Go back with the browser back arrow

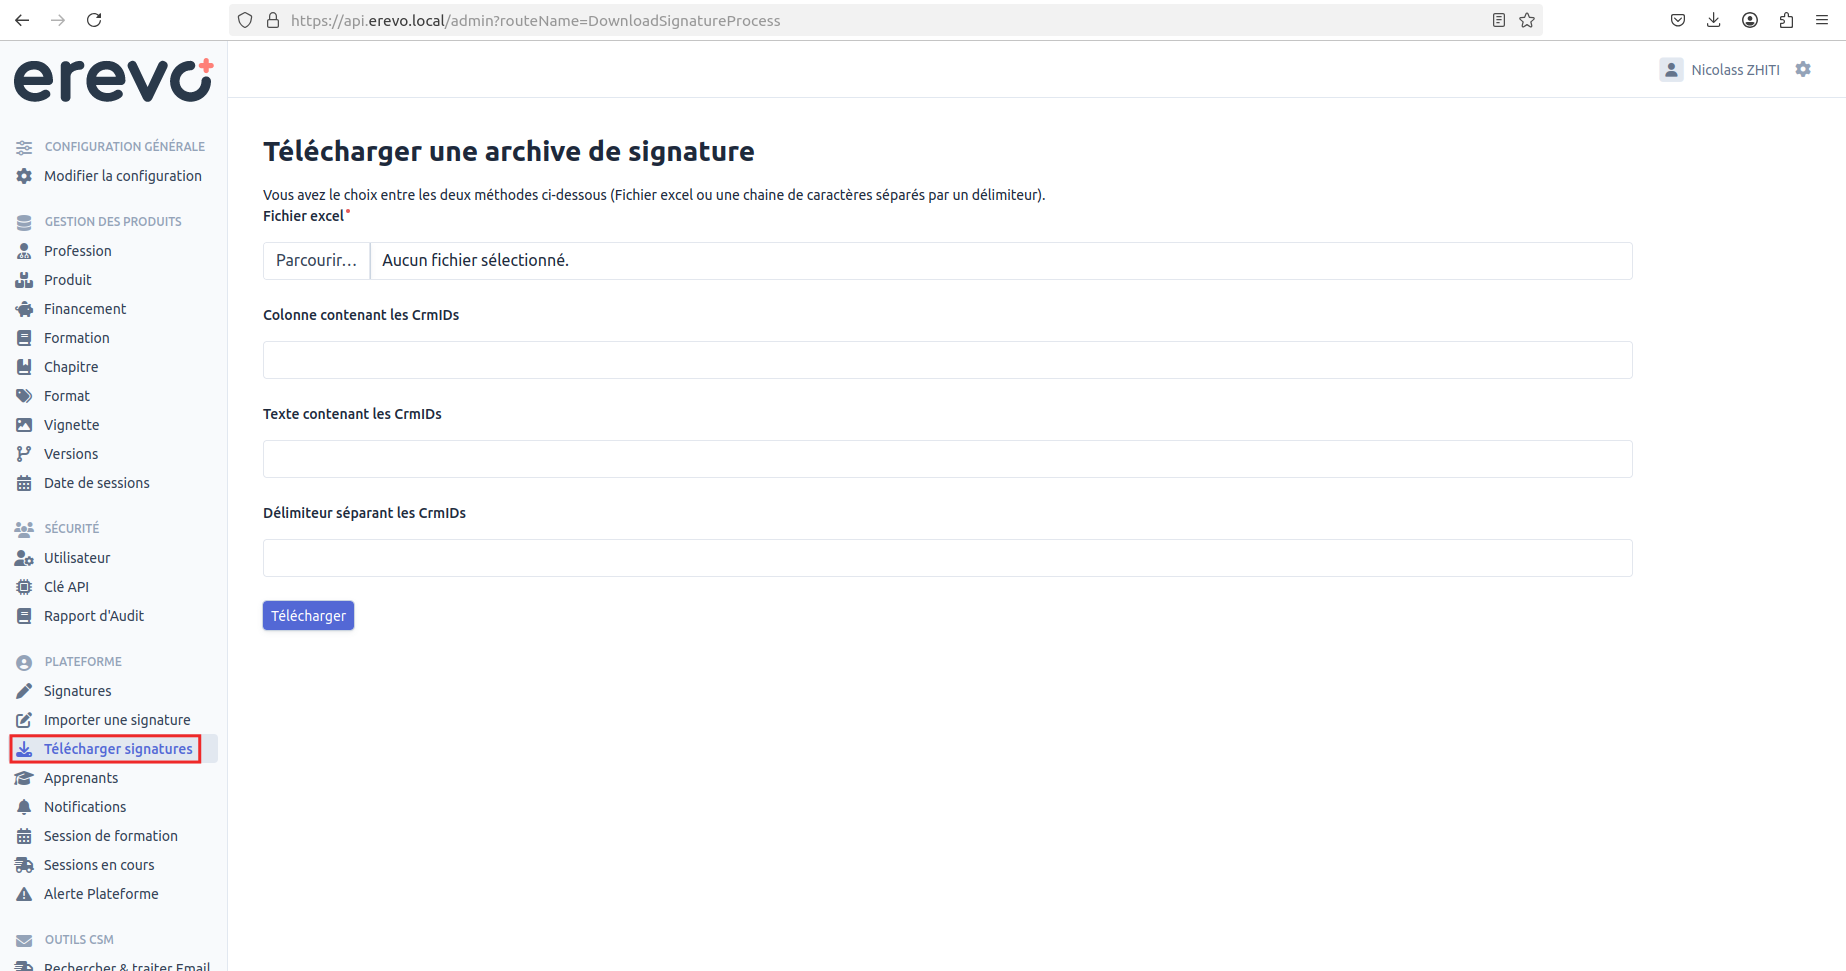(22, 20)
